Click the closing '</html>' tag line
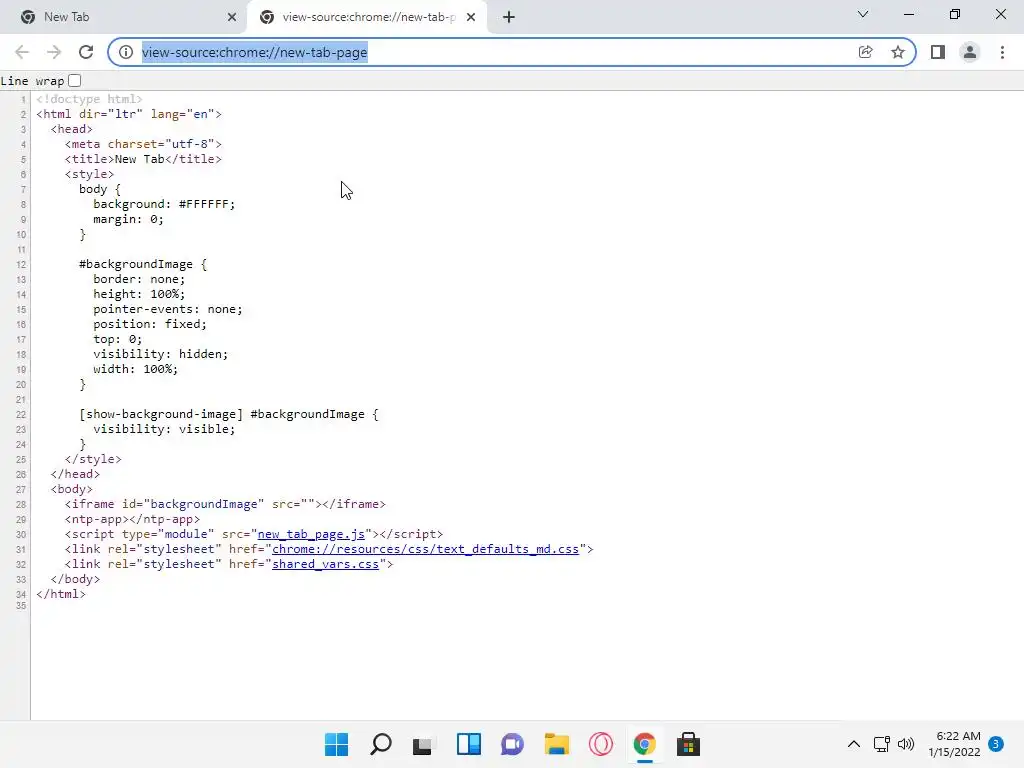Screen dimensions: 1024x768 [x=61, y=594]
